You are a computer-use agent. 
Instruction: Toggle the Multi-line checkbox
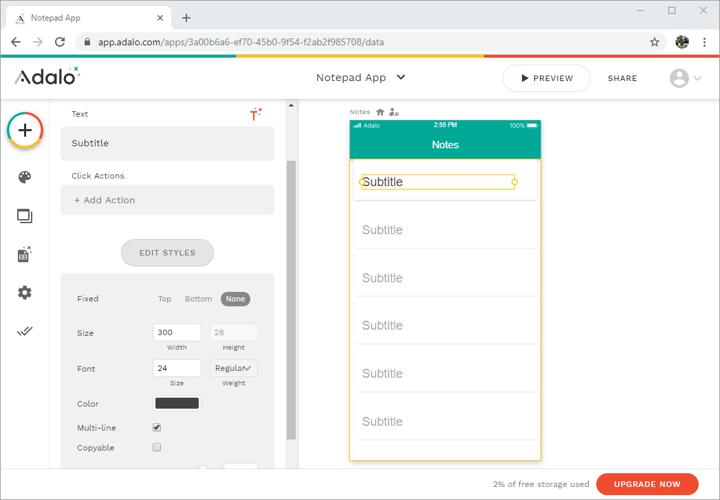pos(157,427)
